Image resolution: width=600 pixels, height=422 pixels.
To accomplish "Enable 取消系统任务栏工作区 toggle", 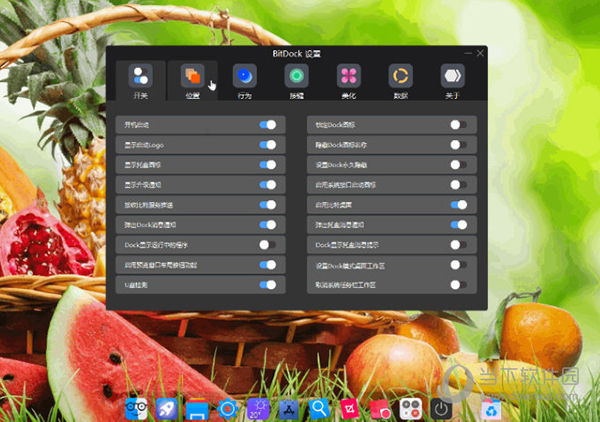I will [x=459, y=285].
